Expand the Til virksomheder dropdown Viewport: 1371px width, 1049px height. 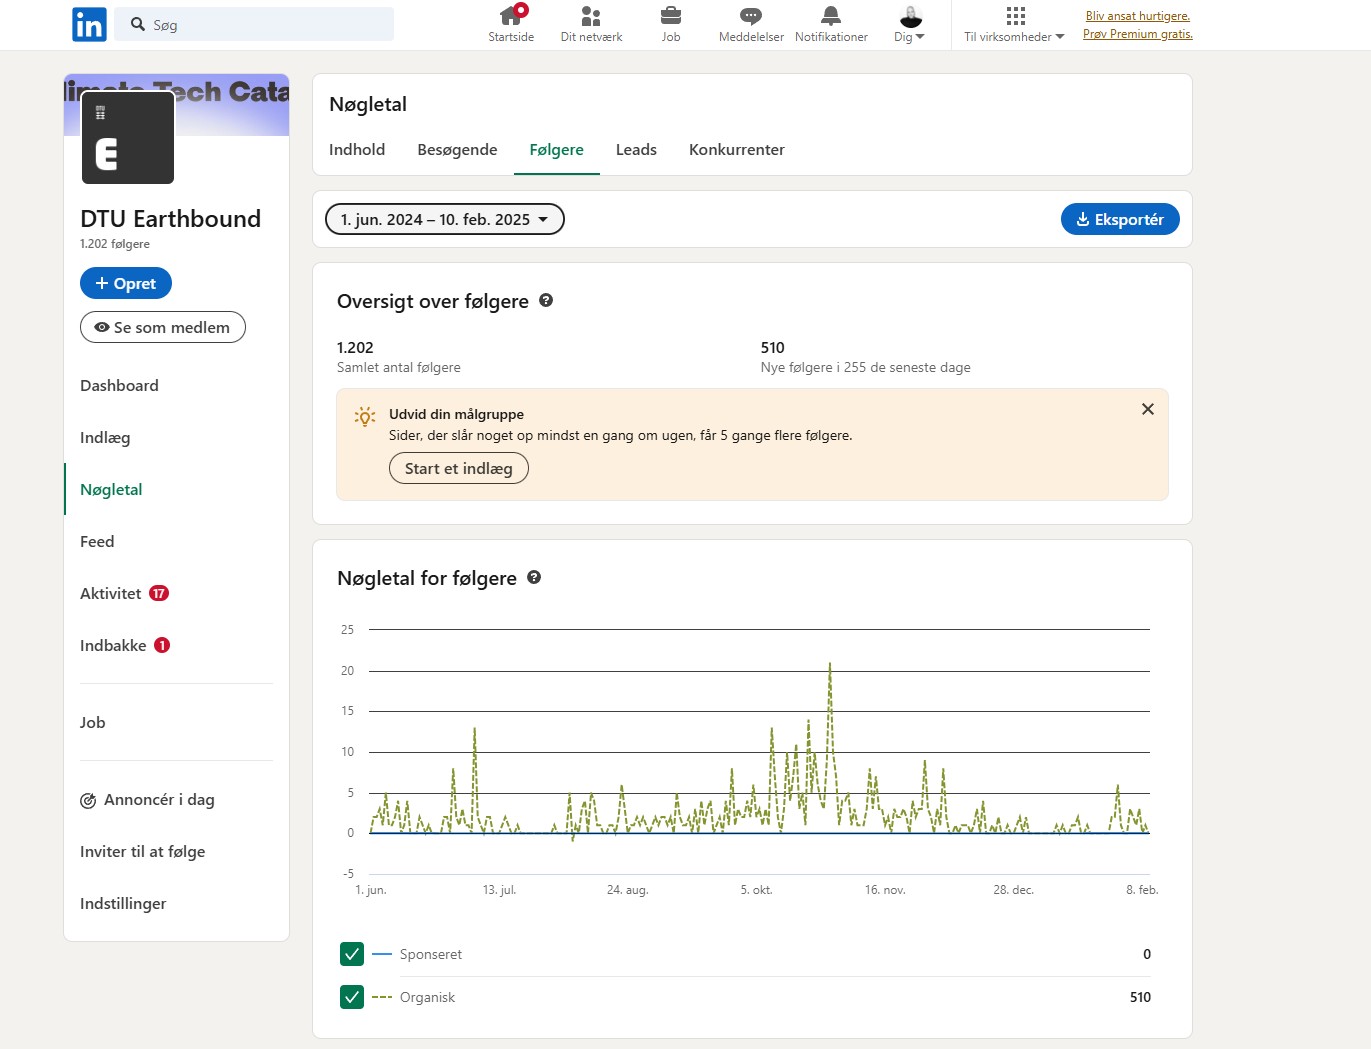(1014, 37)
